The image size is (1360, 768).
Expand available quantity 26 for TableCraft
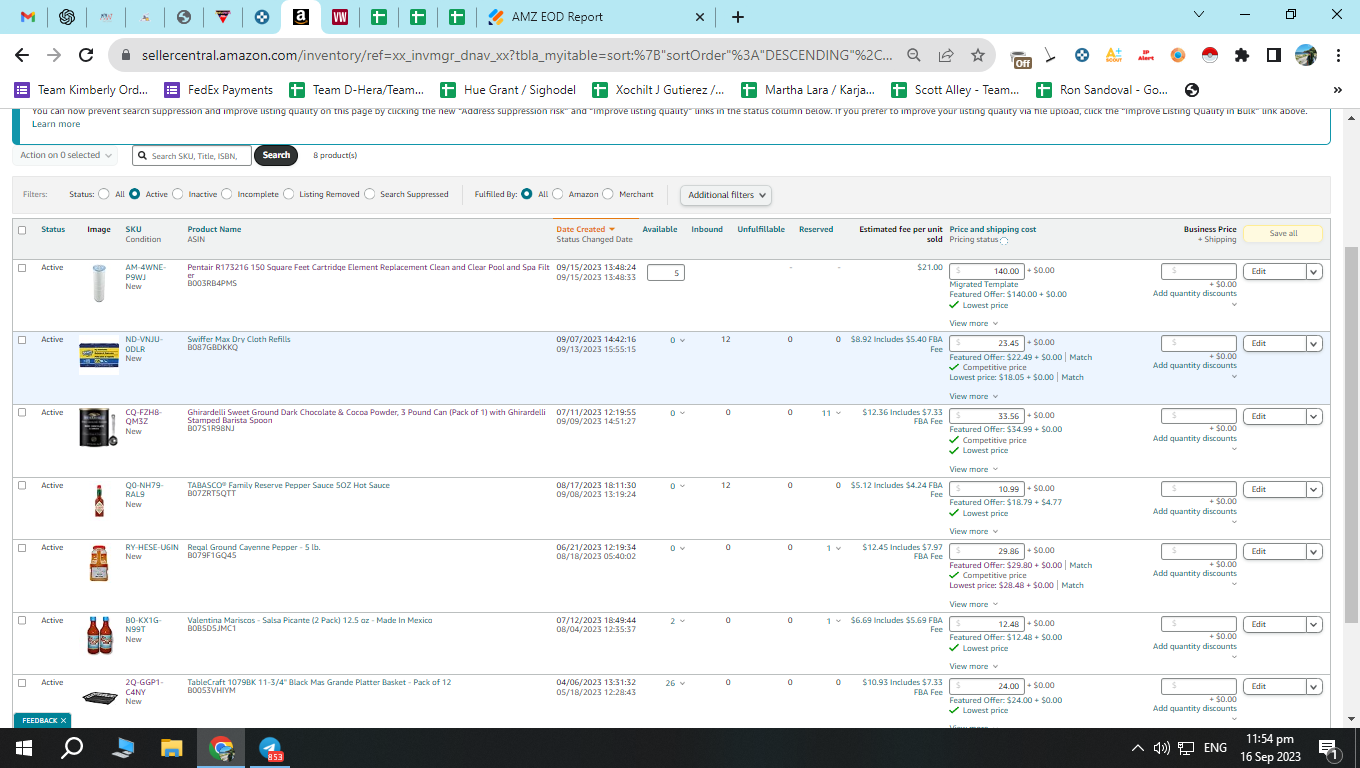pos(675,683)
